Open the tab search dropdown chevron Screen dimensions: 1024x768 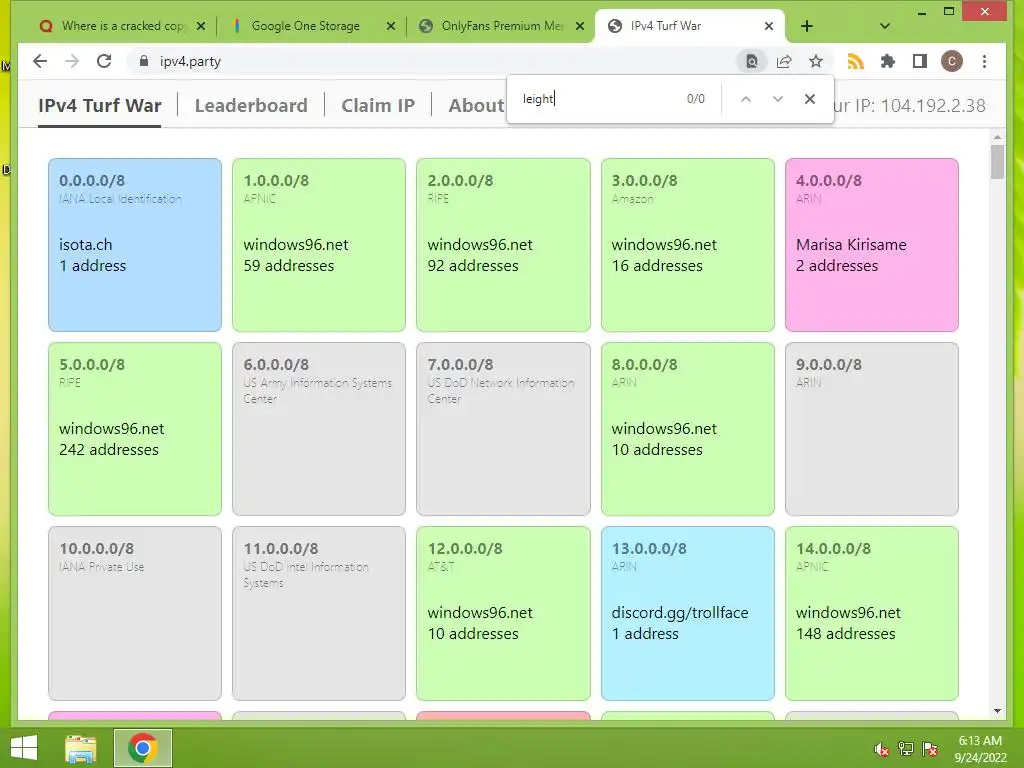tap(885, 26)
